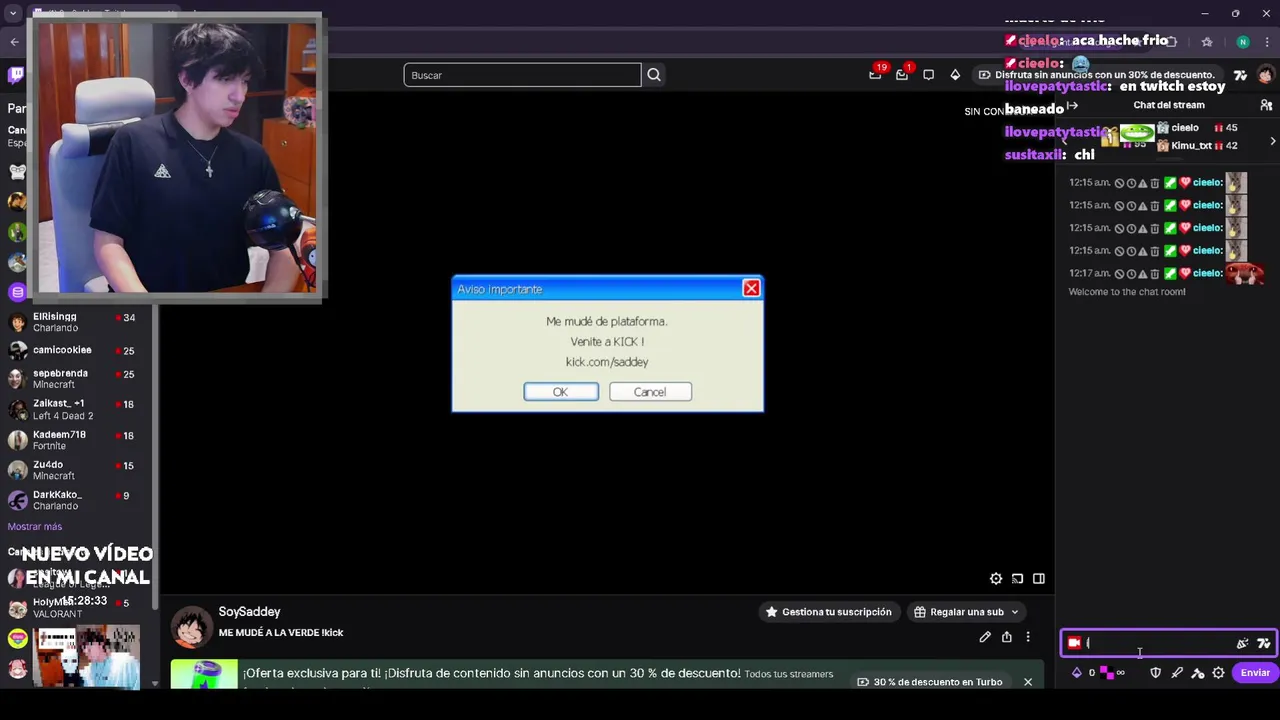The image size is (1280, 720).
Task: Close the Aviso importante dialog
Action: point(751,288)
